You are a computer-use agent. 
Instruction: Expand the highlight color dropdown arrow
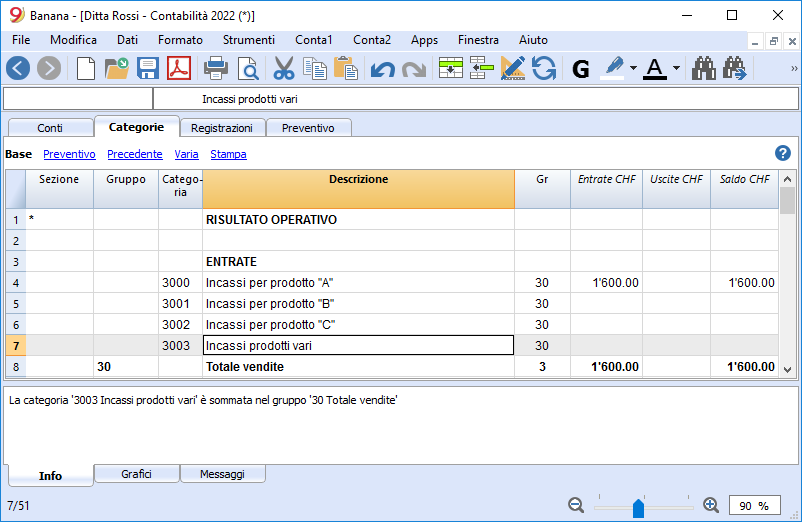[x=633, y=68]
